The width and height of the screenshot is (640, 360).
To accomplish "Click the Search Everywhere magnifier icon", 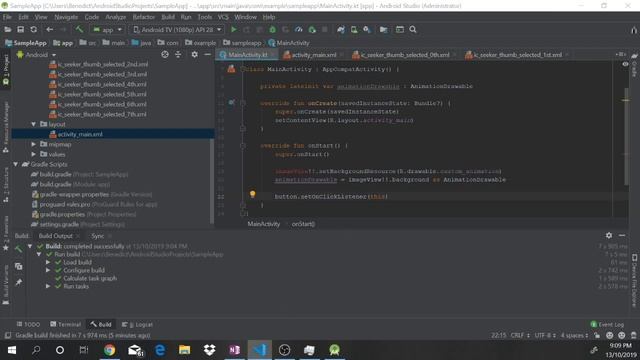I will [x=413, y=29].
